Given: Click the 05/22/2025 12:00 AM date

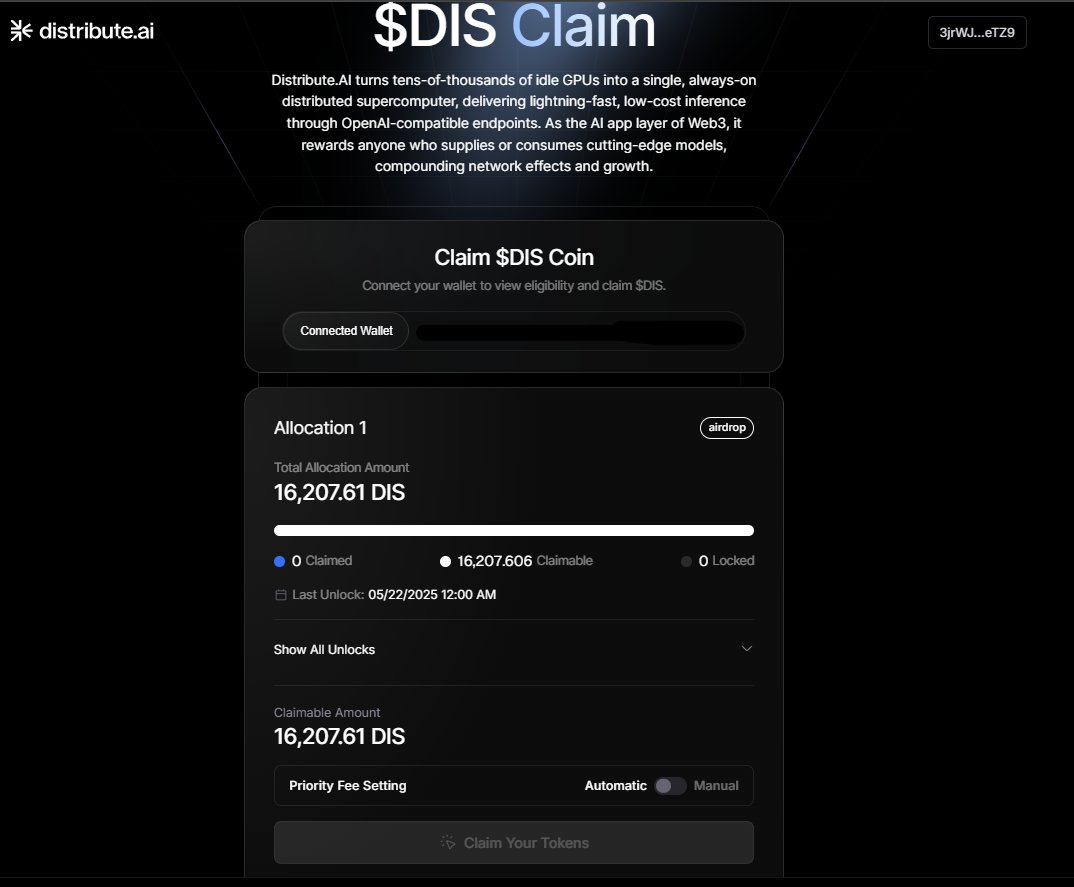Looking at the screenshot, I should [432, 595].
